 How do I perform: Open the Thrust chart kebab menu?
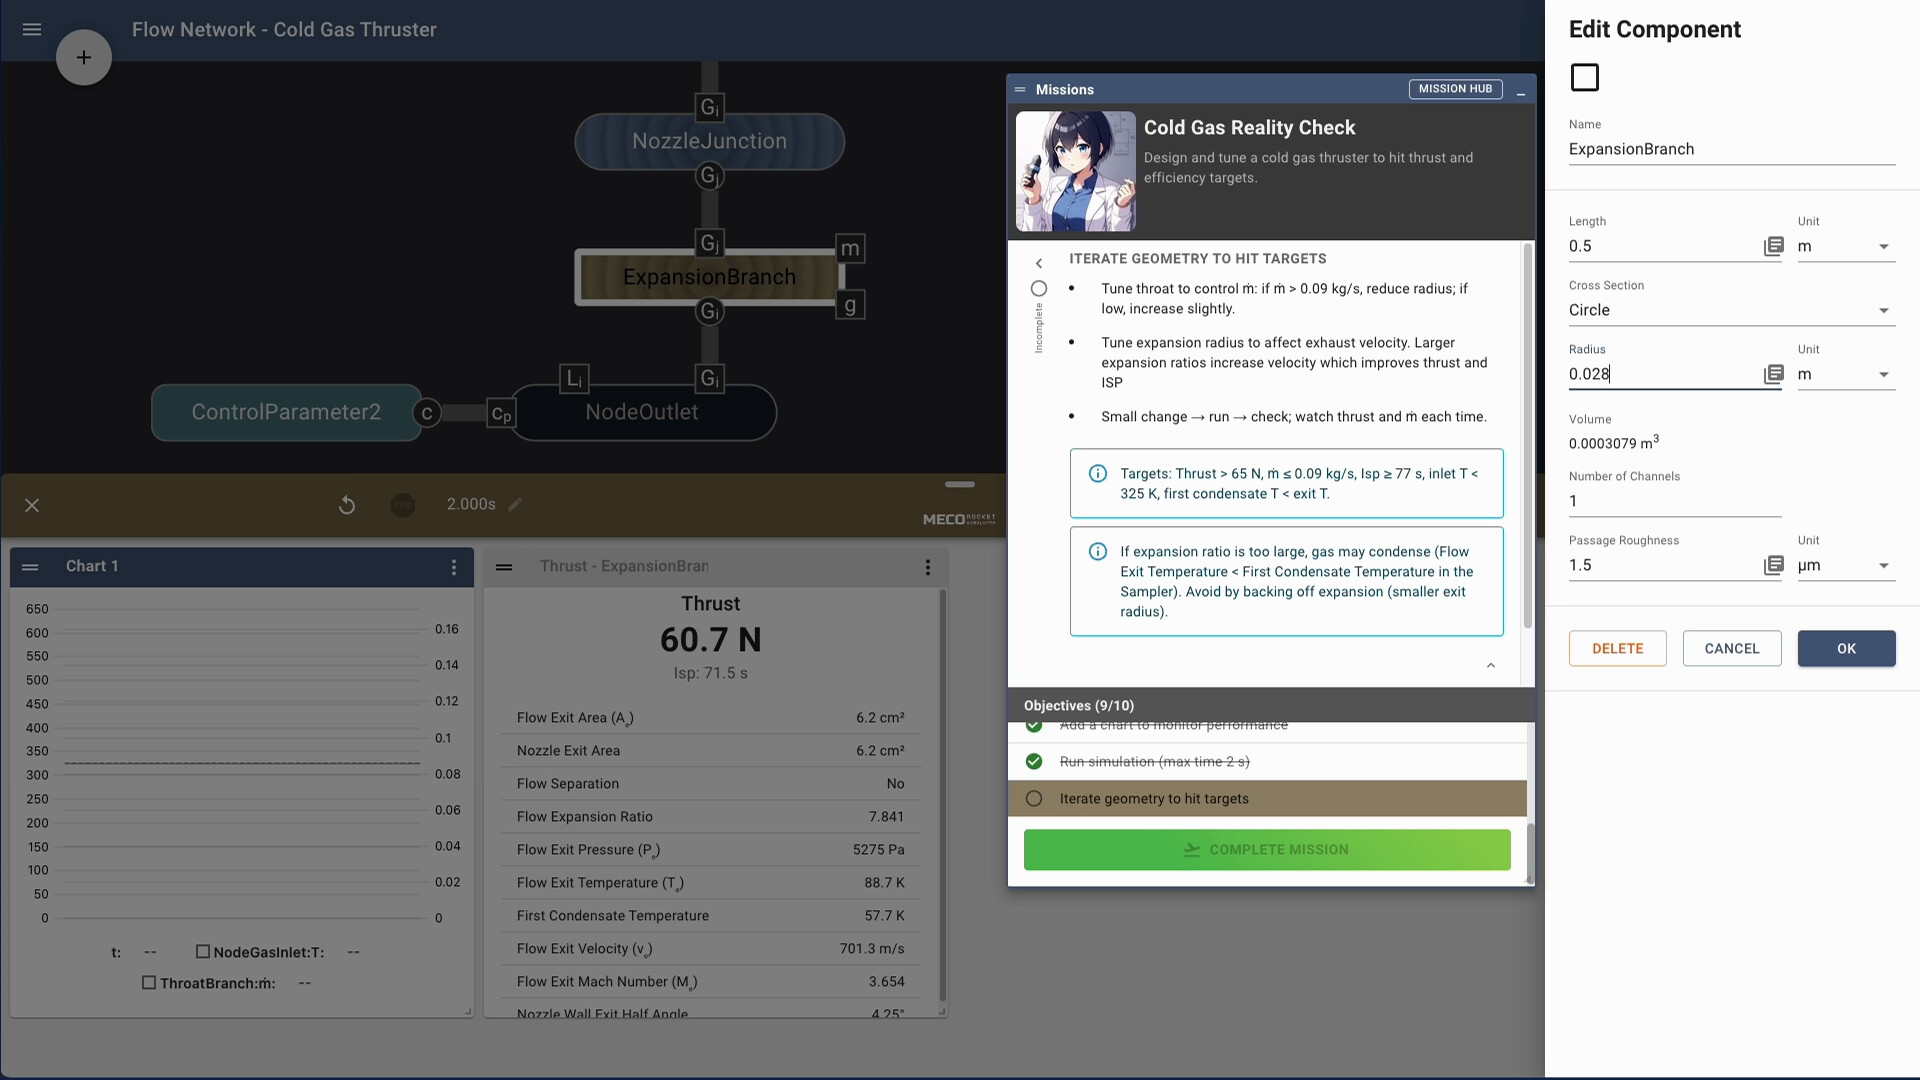(x=929, y=567)
